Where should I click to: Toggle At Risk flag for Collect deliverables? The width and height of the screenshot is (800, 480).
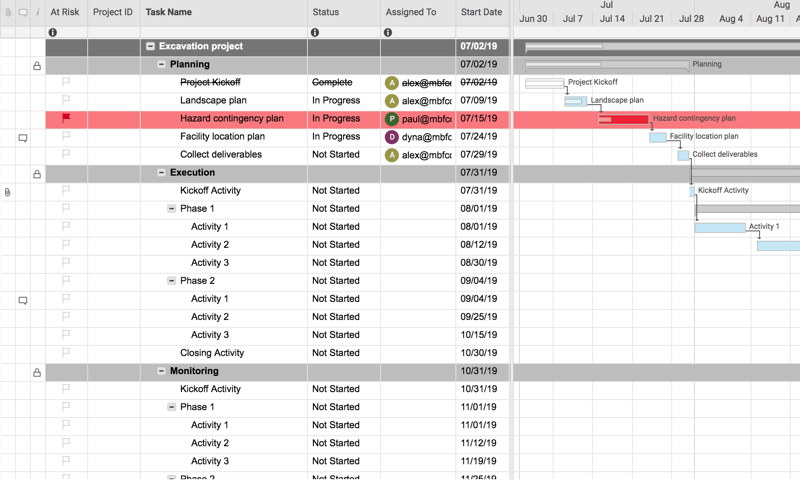point(66,154)
